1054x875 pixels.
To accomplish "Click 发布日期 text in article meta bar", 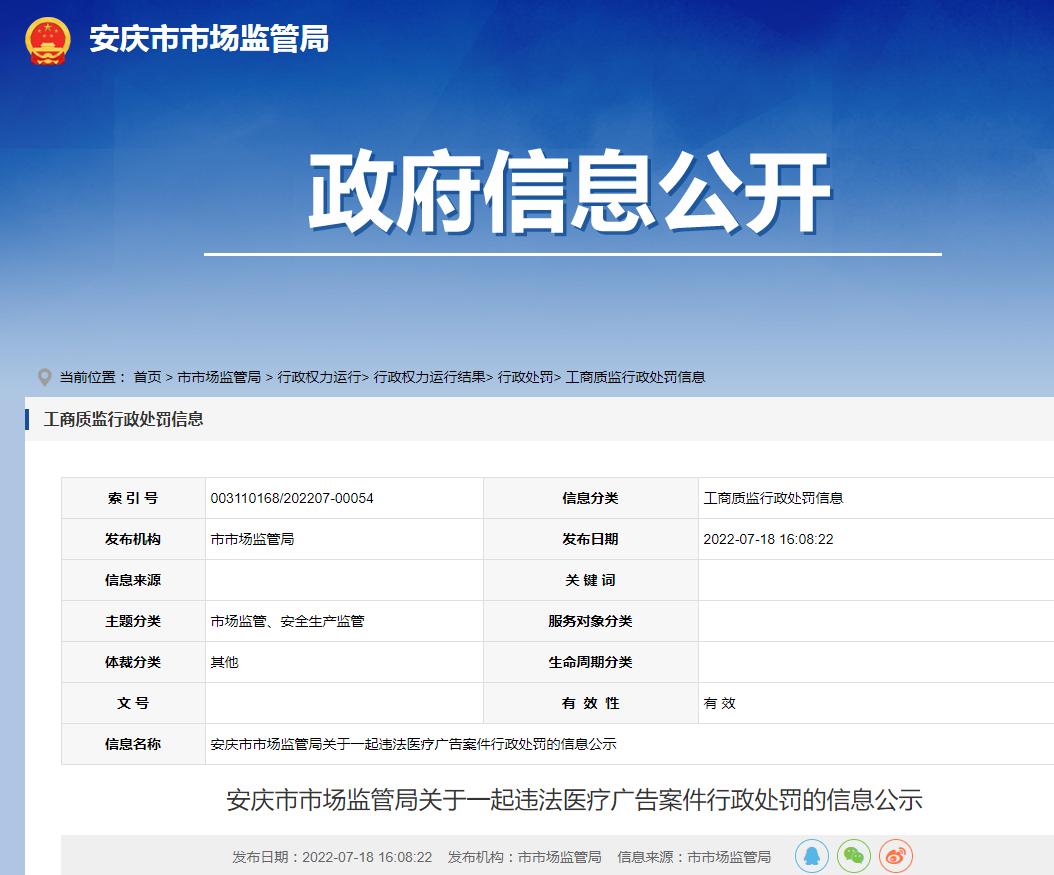I will [332, 857].
